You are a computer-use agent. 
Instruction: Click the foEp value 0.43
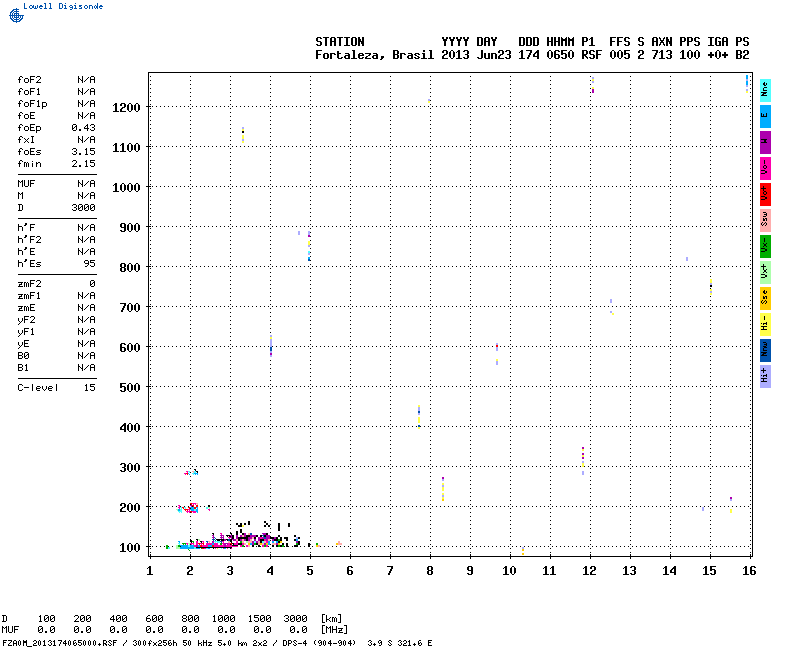tap(83, 128)
